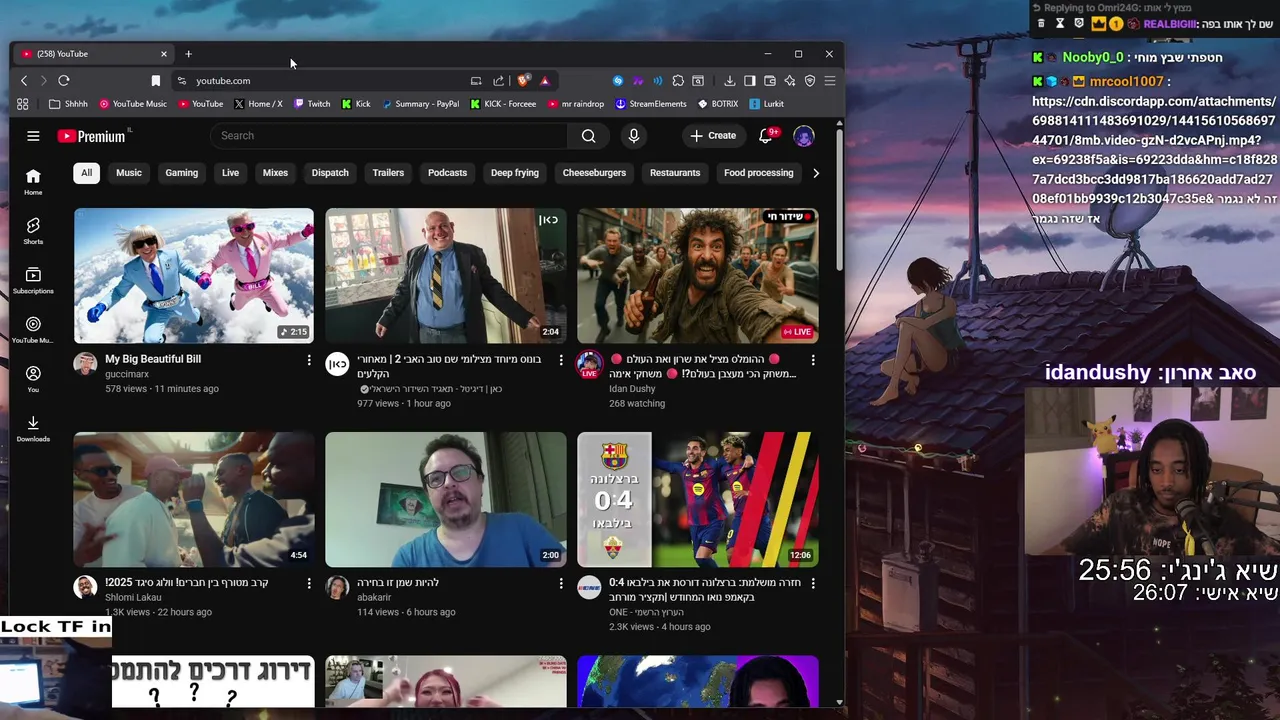Open the Summary - PayPal bookmark
1280x720 pixels.
pos(420,104)
